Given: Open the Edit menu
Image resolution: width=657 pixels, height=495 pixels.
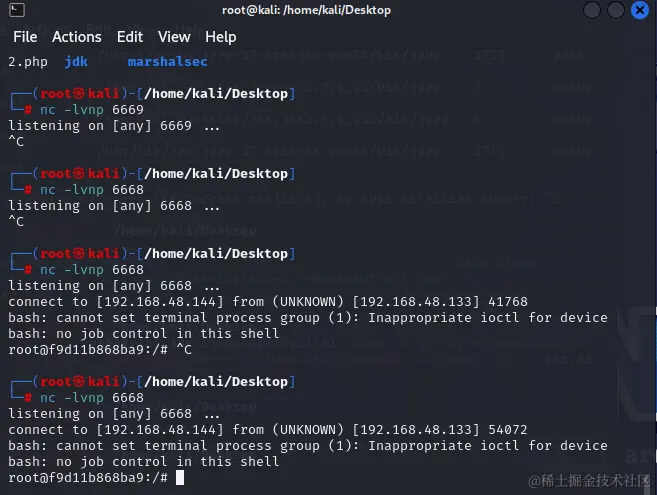Looking at the screenshot, I should click(130, 37).
